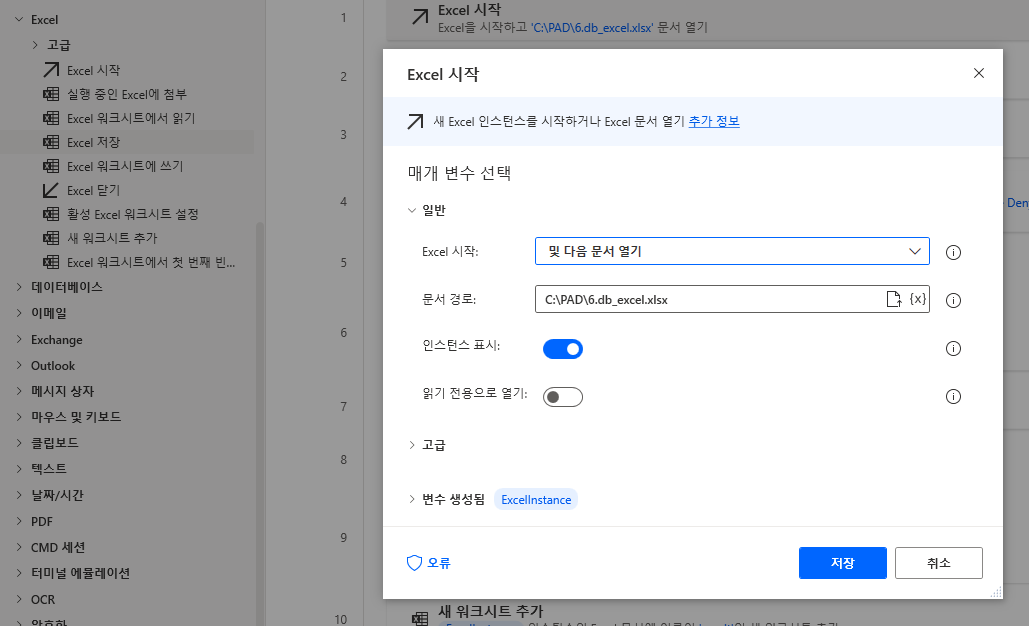Click the 활성 Excel 워크시트 설정 icon
This screenshot has height=626, width=1029.
[51, 214]
